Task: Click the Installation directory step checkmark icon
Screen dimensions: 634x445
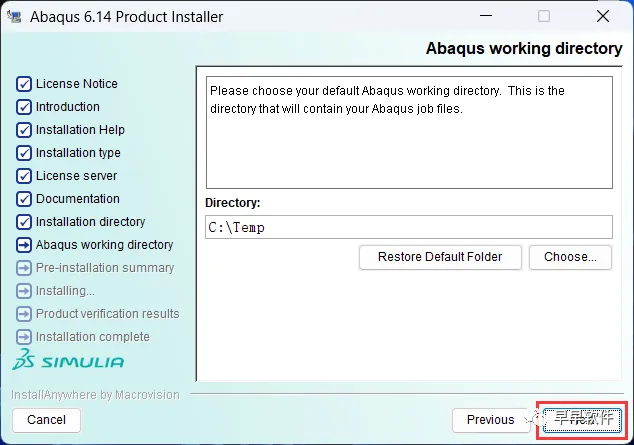Action: 24,222
